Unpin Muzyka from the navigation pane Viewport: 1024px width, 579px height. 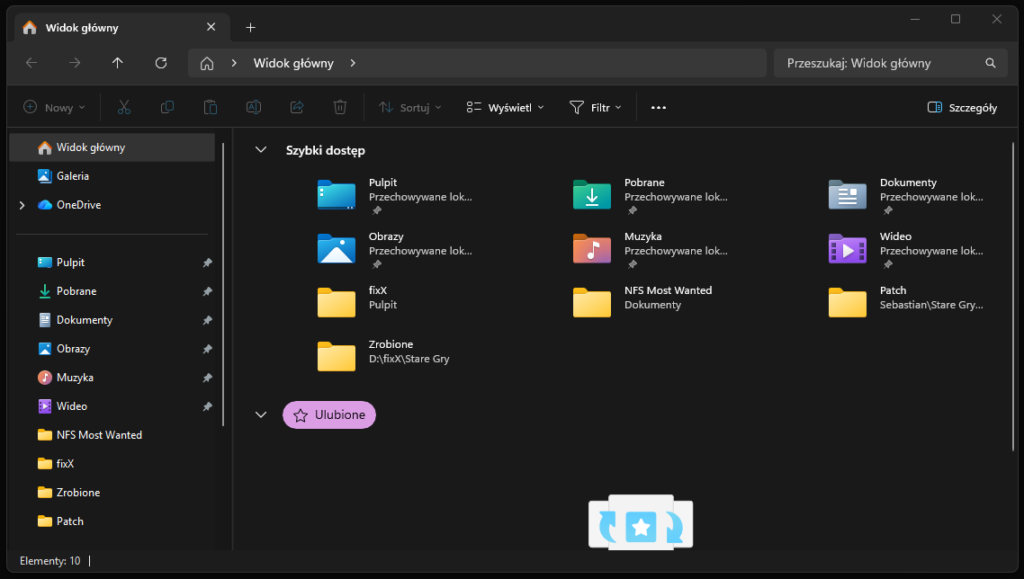207,378
